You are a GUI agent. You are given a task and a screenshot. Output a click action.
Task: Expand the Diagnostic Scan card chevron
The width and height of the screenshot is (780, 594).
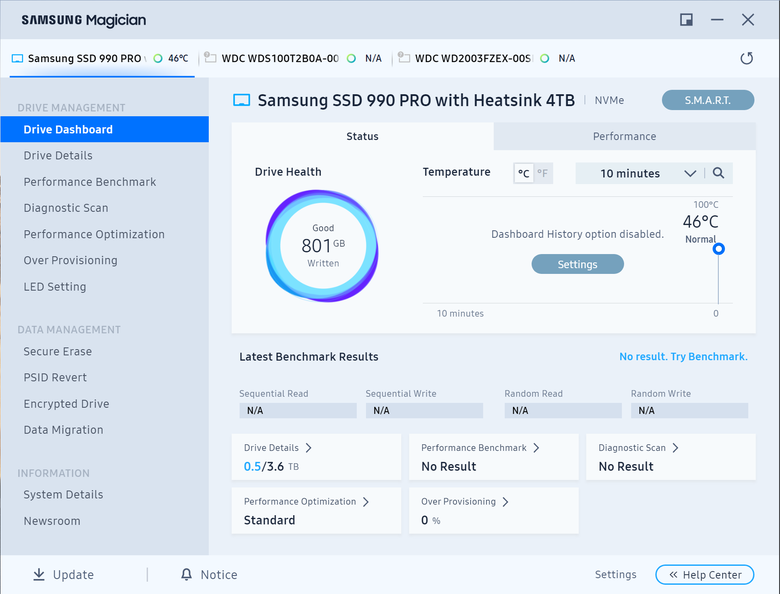(675, 448)
